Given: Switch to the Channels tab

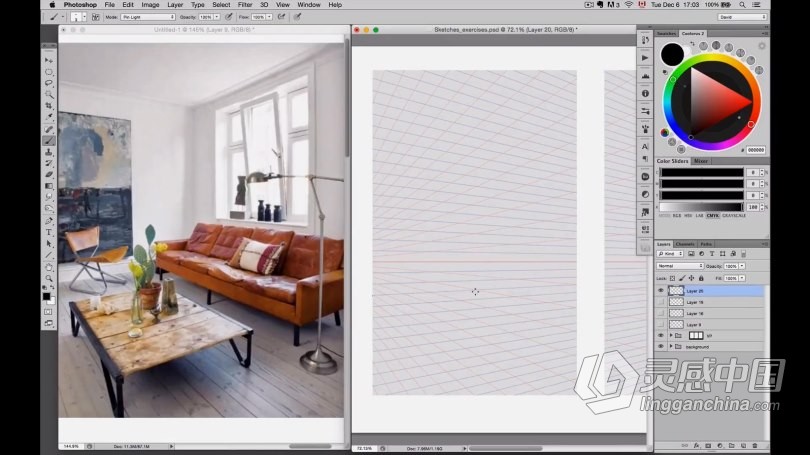Looking at the screenshot, I should coord(685,244).
